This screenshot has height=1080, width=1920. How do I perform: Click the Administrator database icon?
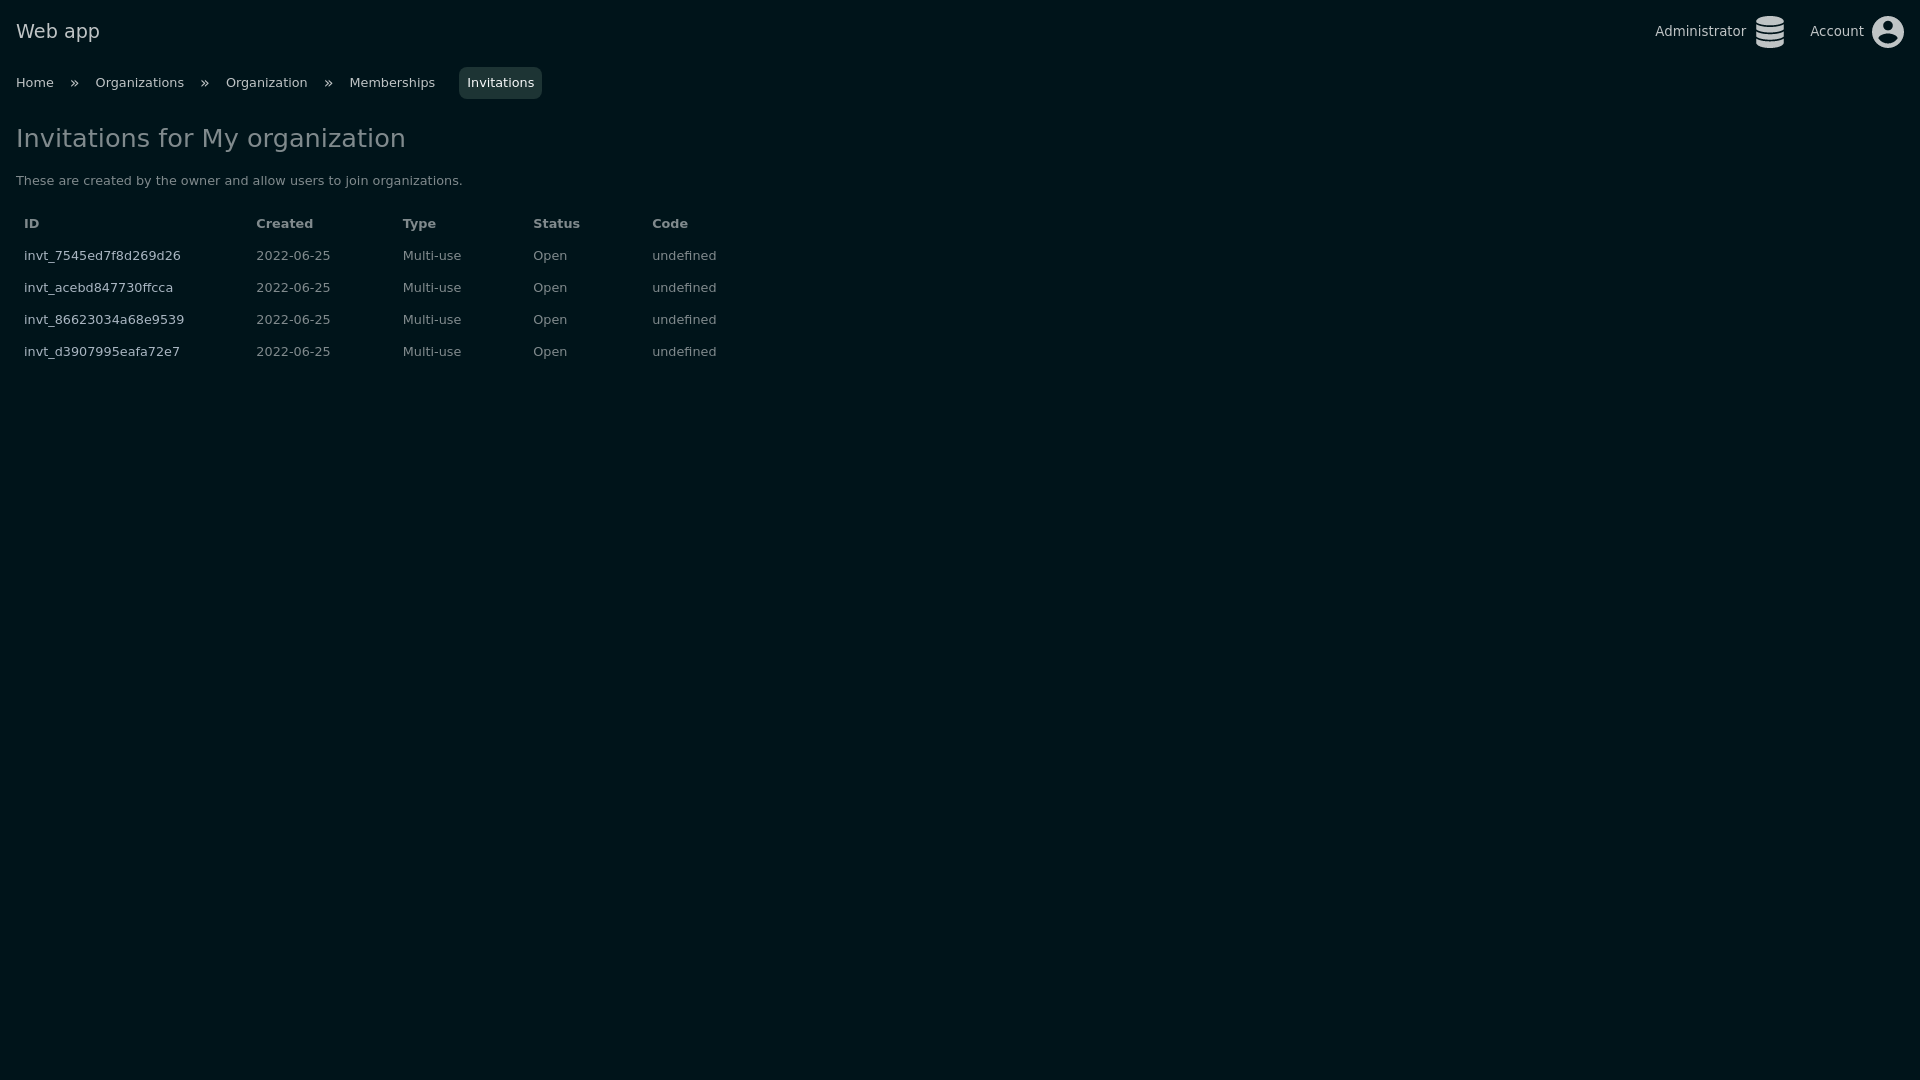pyautogui.click(x=1769, y=32)
